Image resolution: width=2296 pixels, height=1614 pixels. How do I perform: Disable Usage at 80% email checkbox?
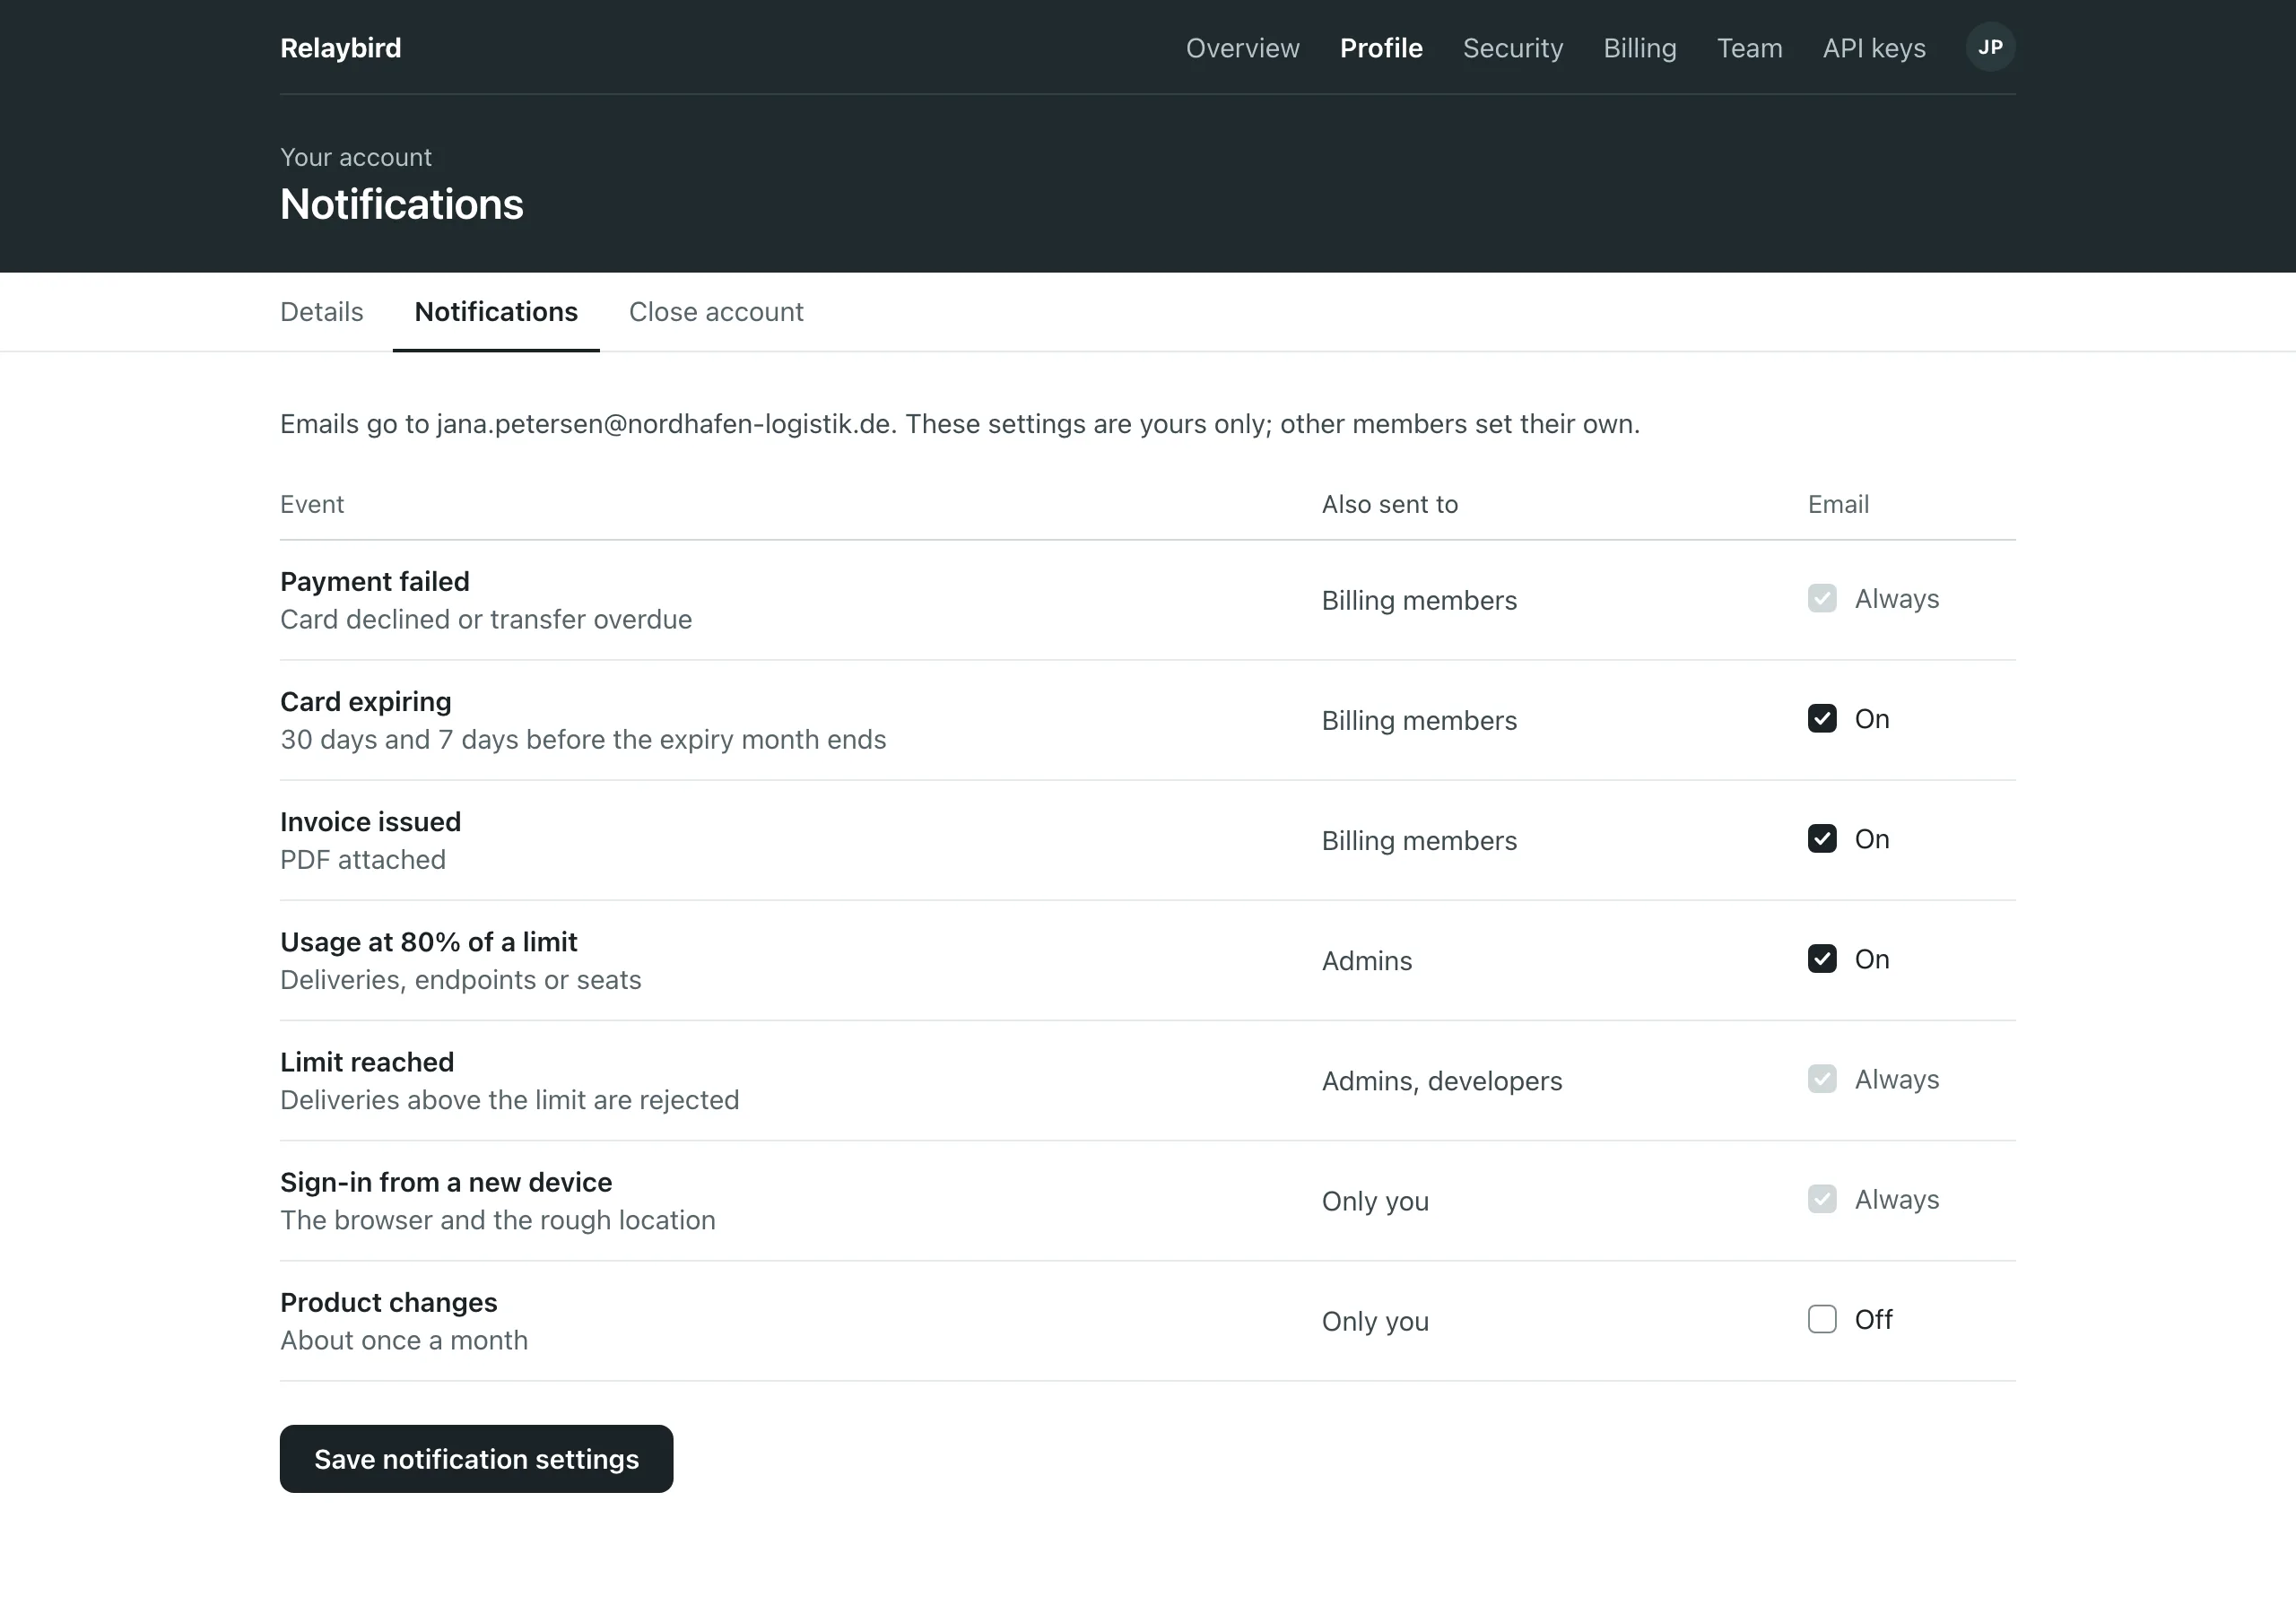point(1822,959)
